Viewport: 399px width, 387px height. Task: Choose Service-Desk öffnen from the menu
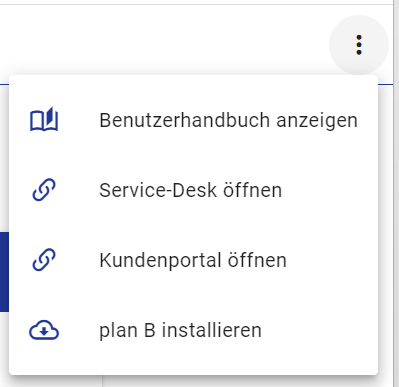coord(193,190)
